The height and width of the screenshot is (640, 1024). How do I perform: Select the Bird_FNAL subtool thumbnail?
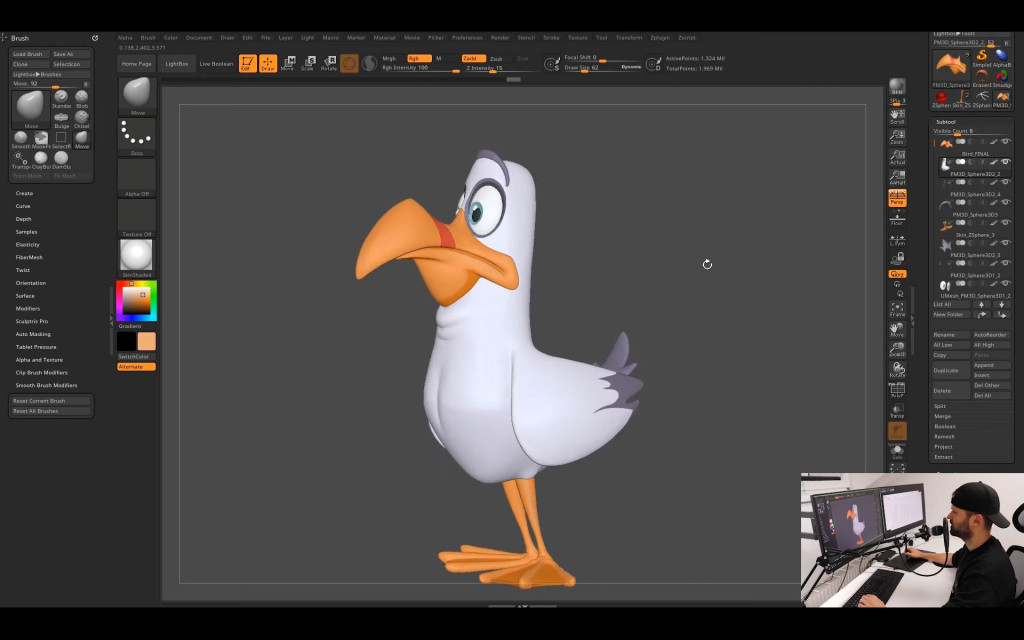(945, 143)
